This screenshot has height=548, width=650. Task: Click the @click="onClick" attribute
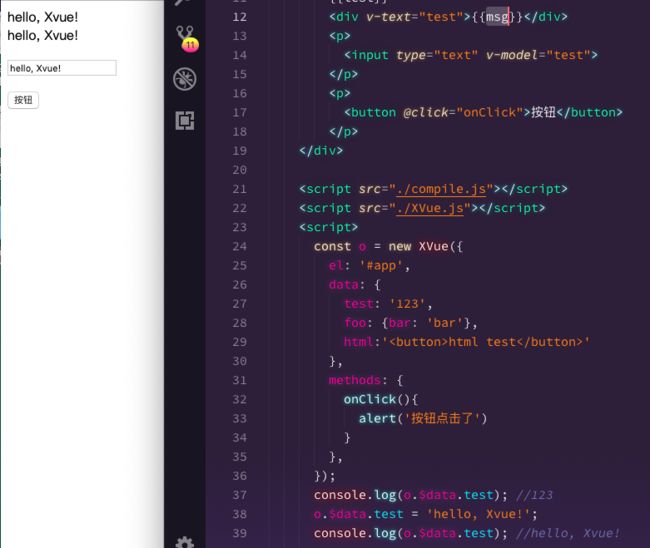(x=463, y=112)
